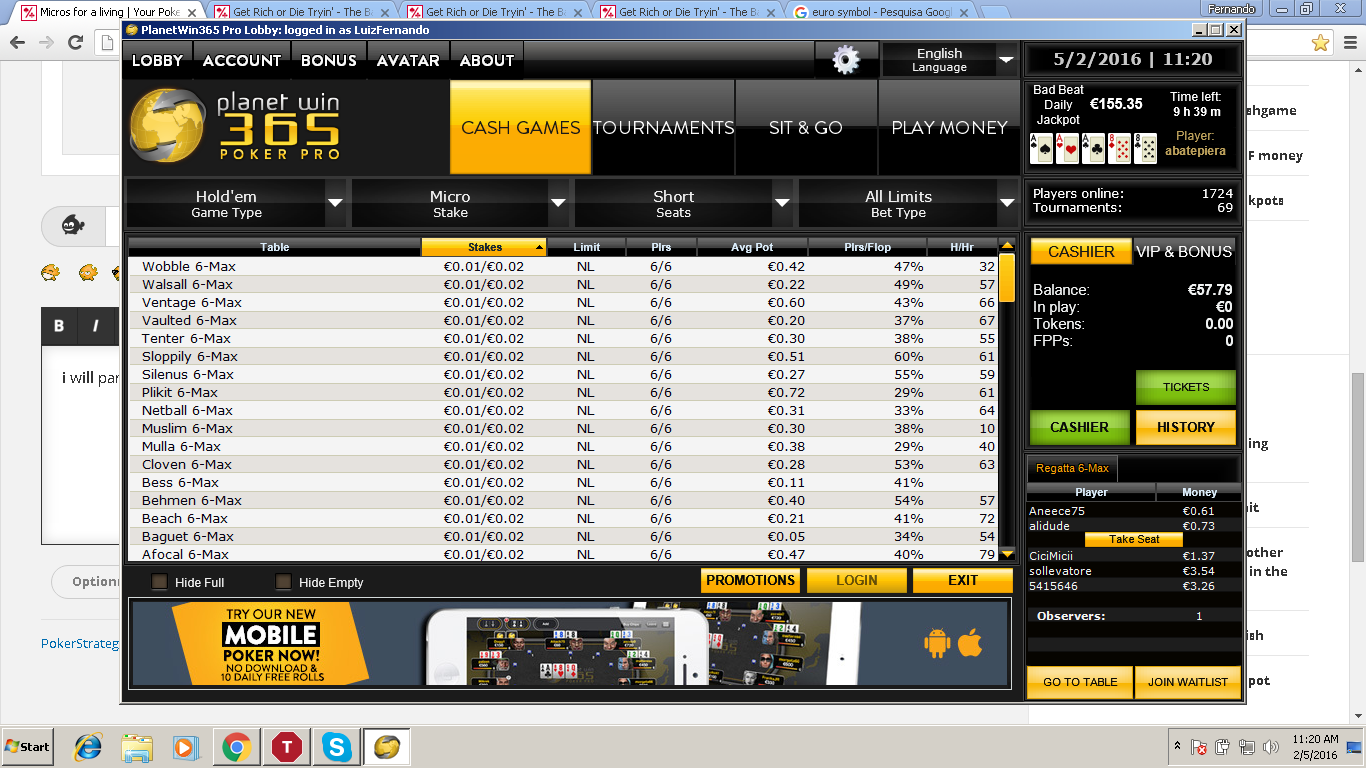The width and height of the screenshot is (1366, 768).
Task: Switch to Chrome on the taskbar
Action: 236,747
